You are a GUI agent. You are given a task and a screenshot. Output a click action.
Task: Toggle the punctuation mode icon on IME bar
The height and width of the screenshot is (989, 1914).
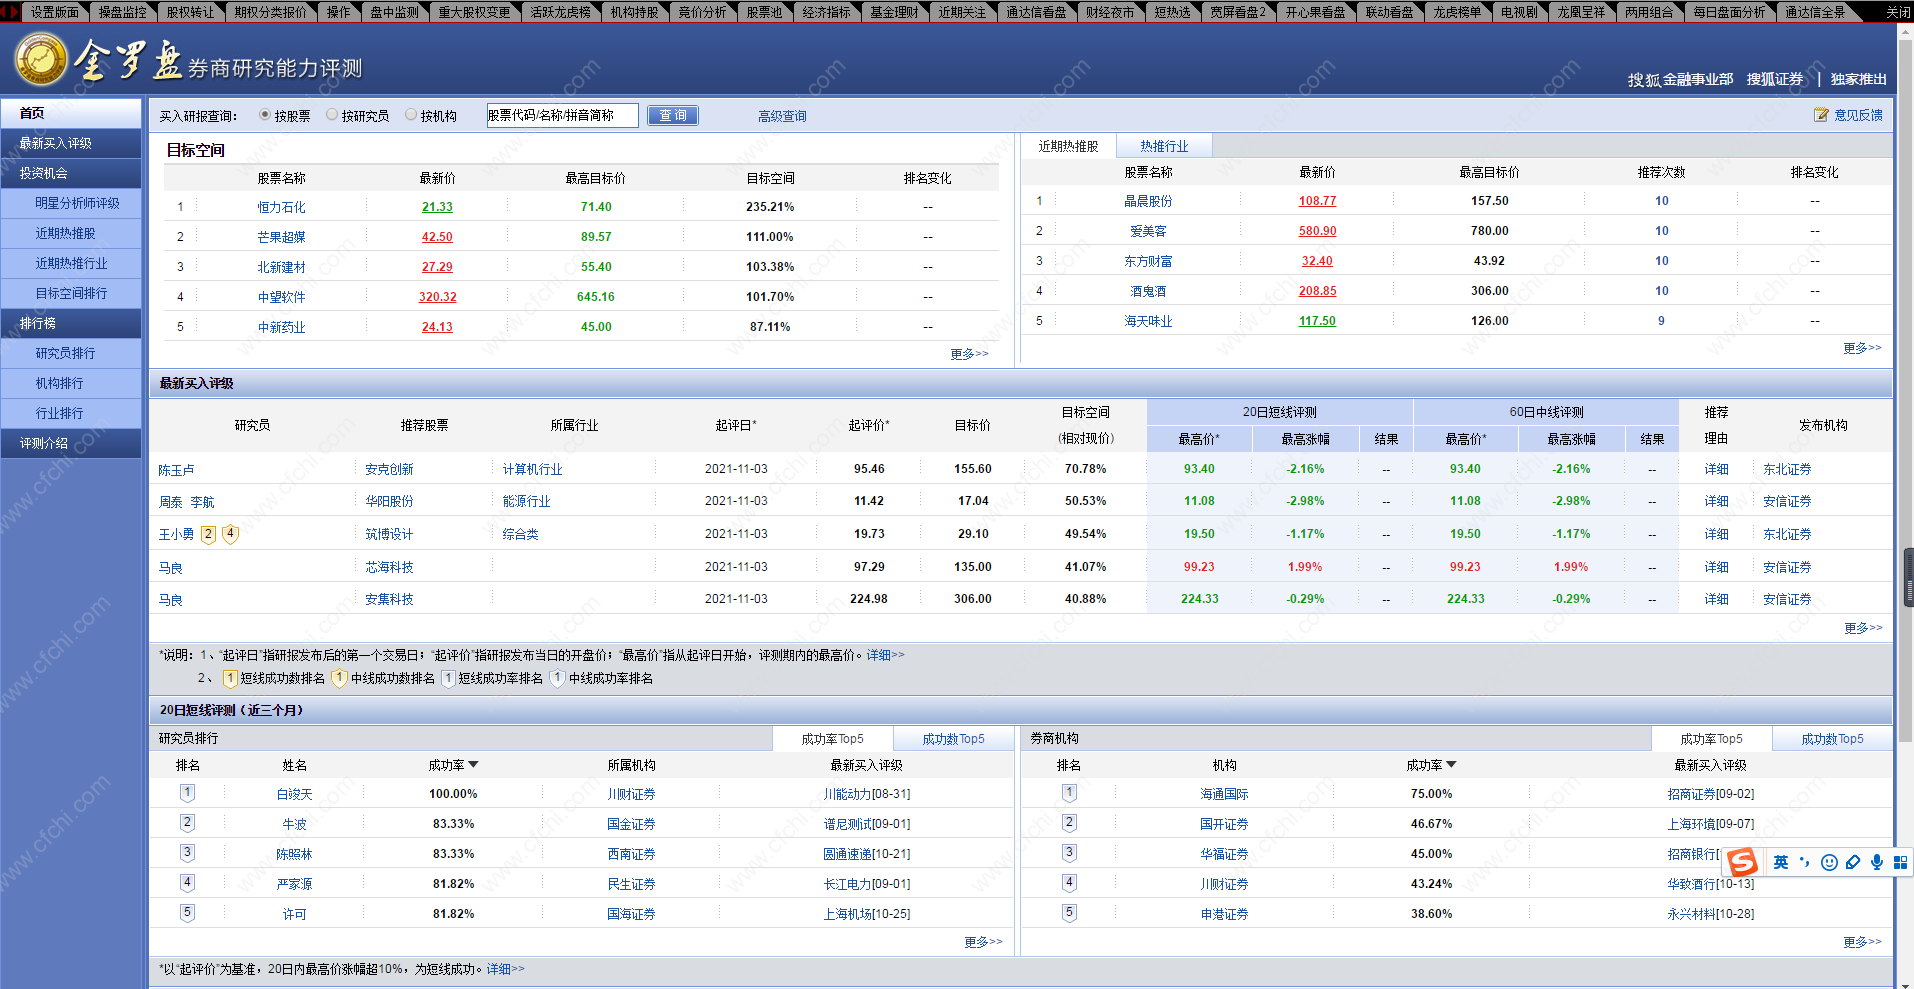pos(1805,862)
